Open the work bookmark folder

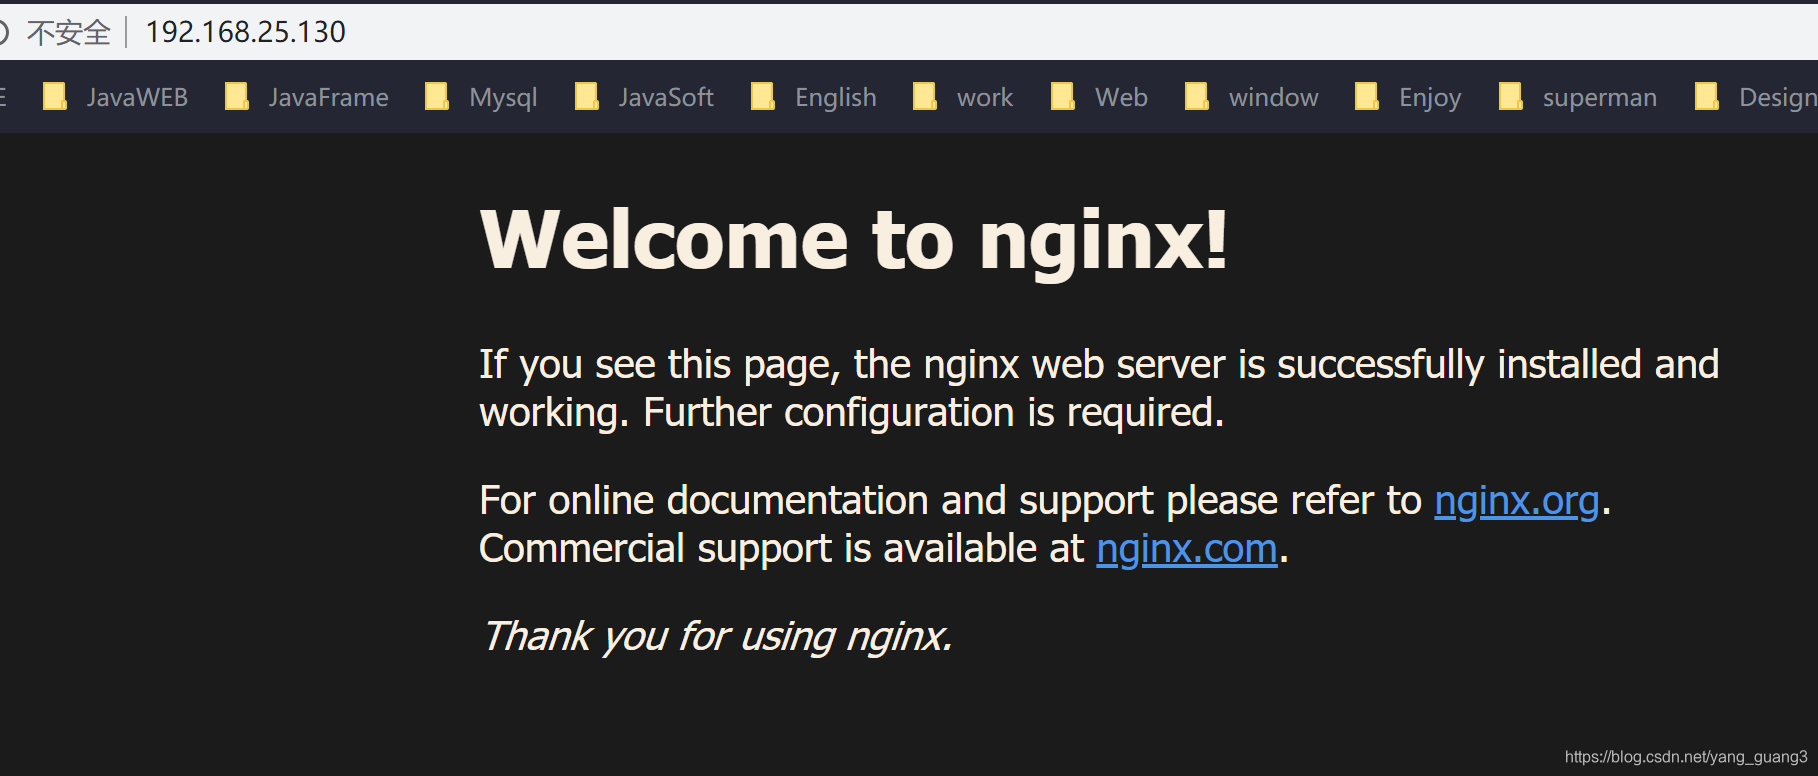(963, 97)
